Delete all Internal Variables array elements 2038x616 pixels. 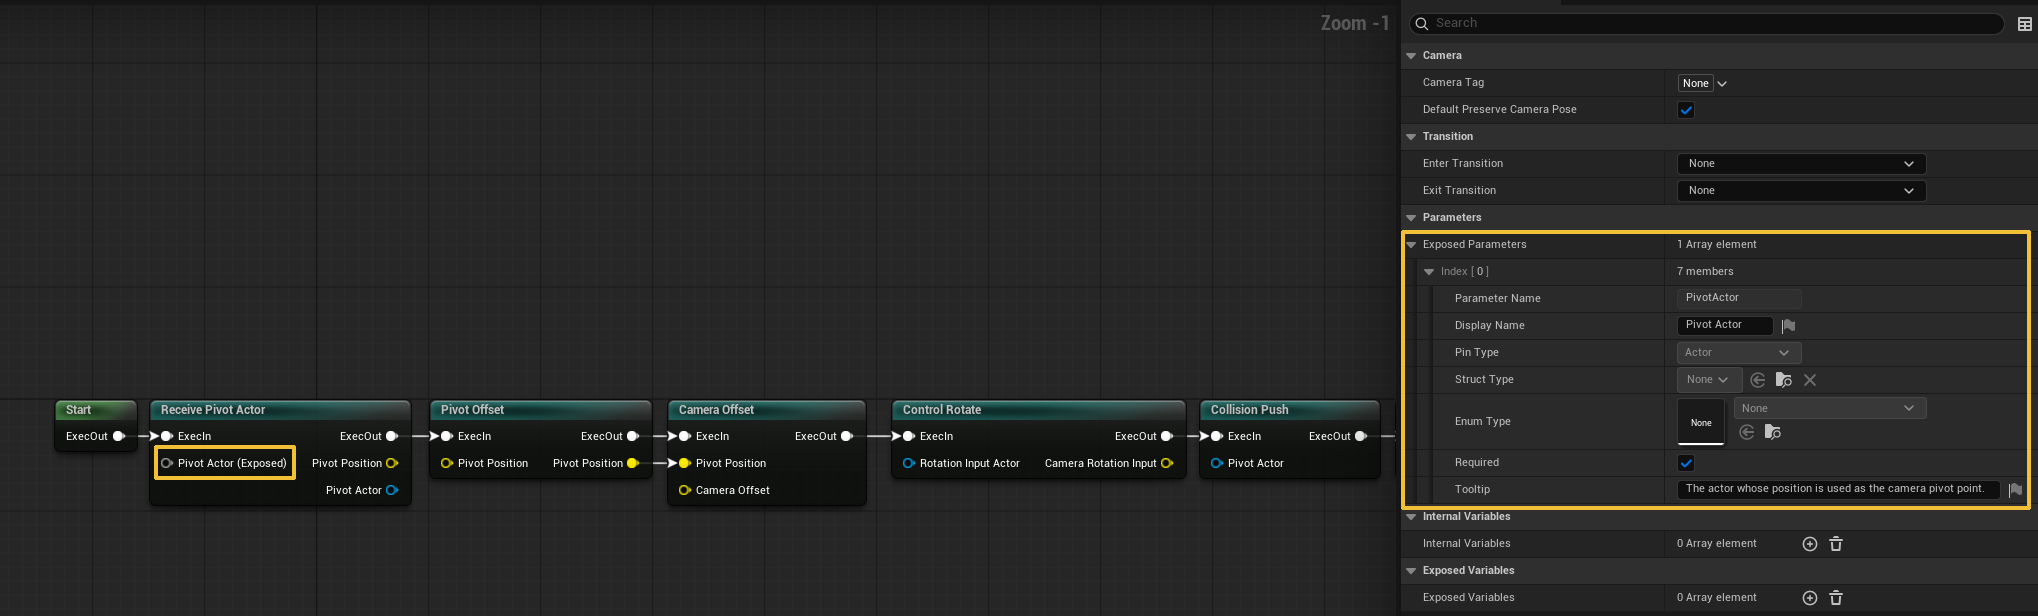[x=1836, y=544]
